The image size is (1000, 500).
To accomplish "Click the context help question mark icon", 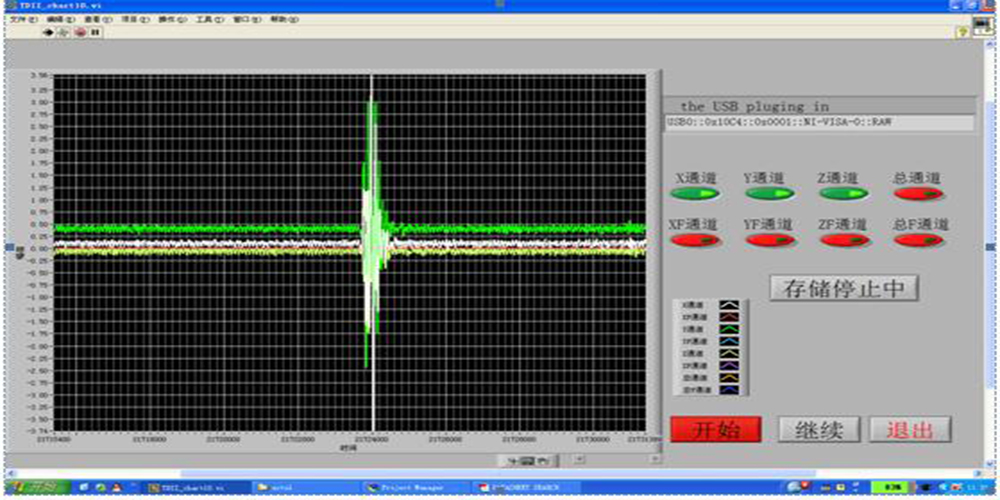I will (x=962, y=32).
